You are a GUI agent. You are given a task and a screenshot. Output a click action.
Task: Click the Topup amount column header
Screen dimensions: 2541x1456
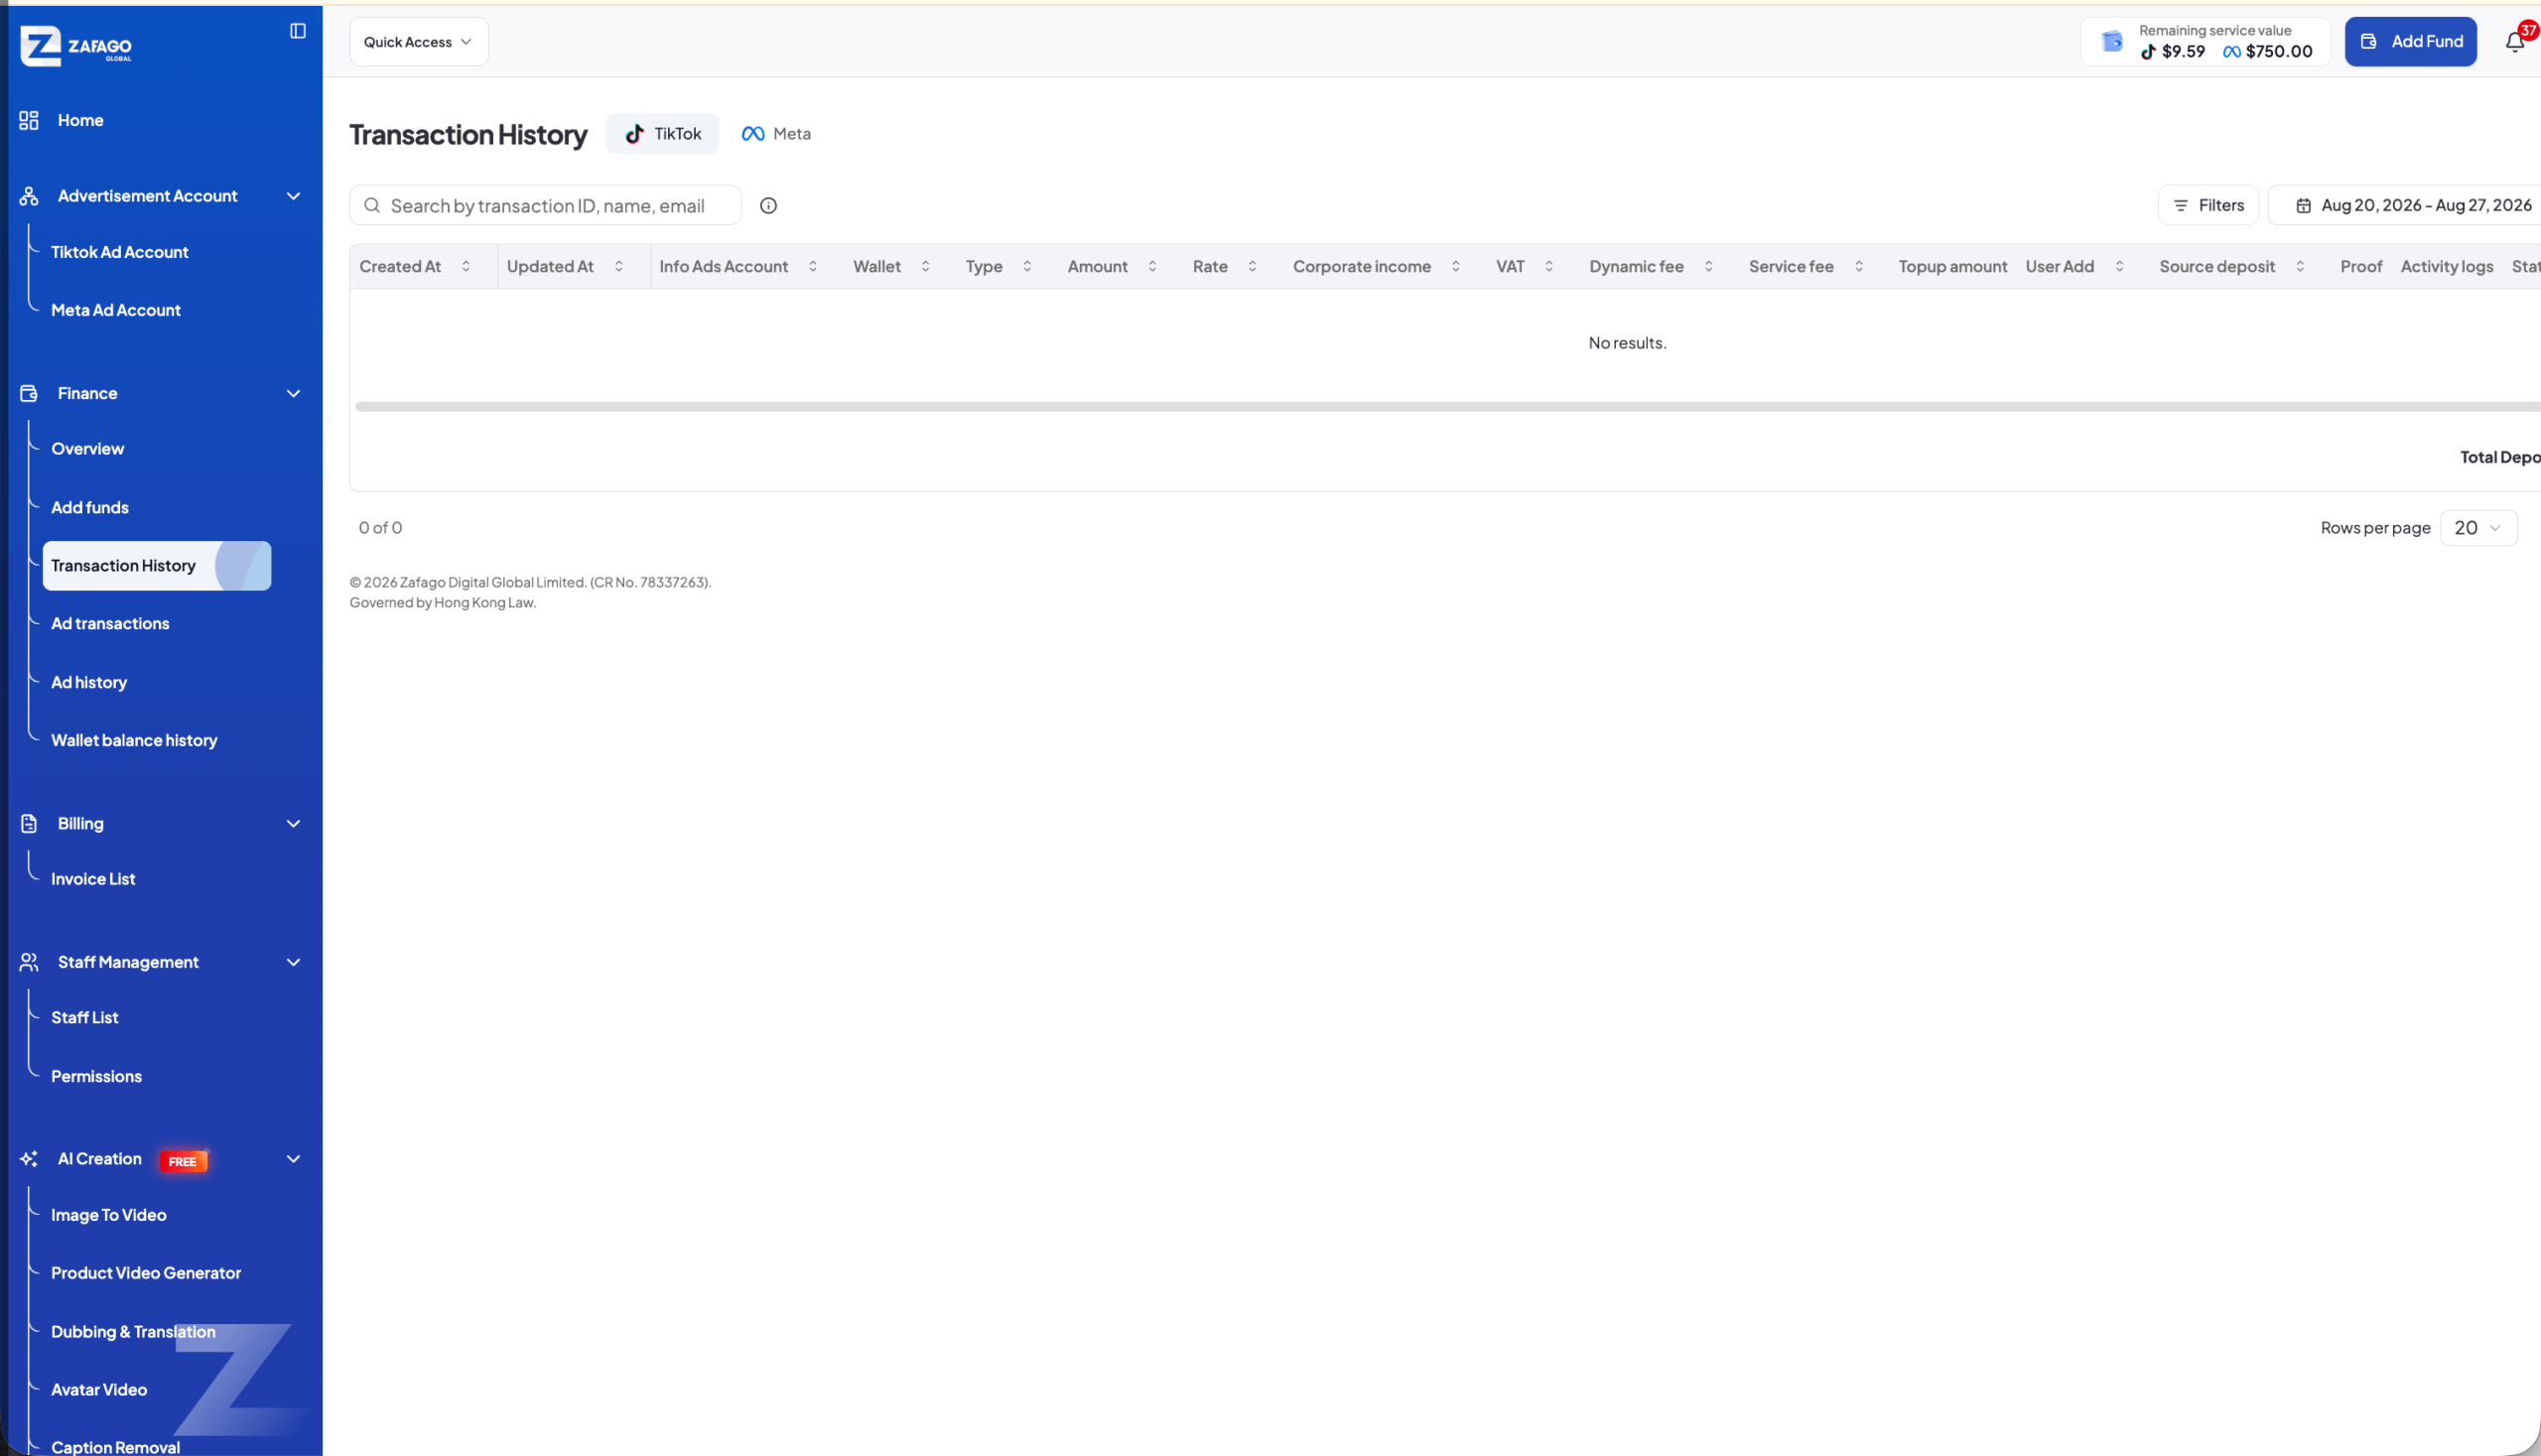1952,267
